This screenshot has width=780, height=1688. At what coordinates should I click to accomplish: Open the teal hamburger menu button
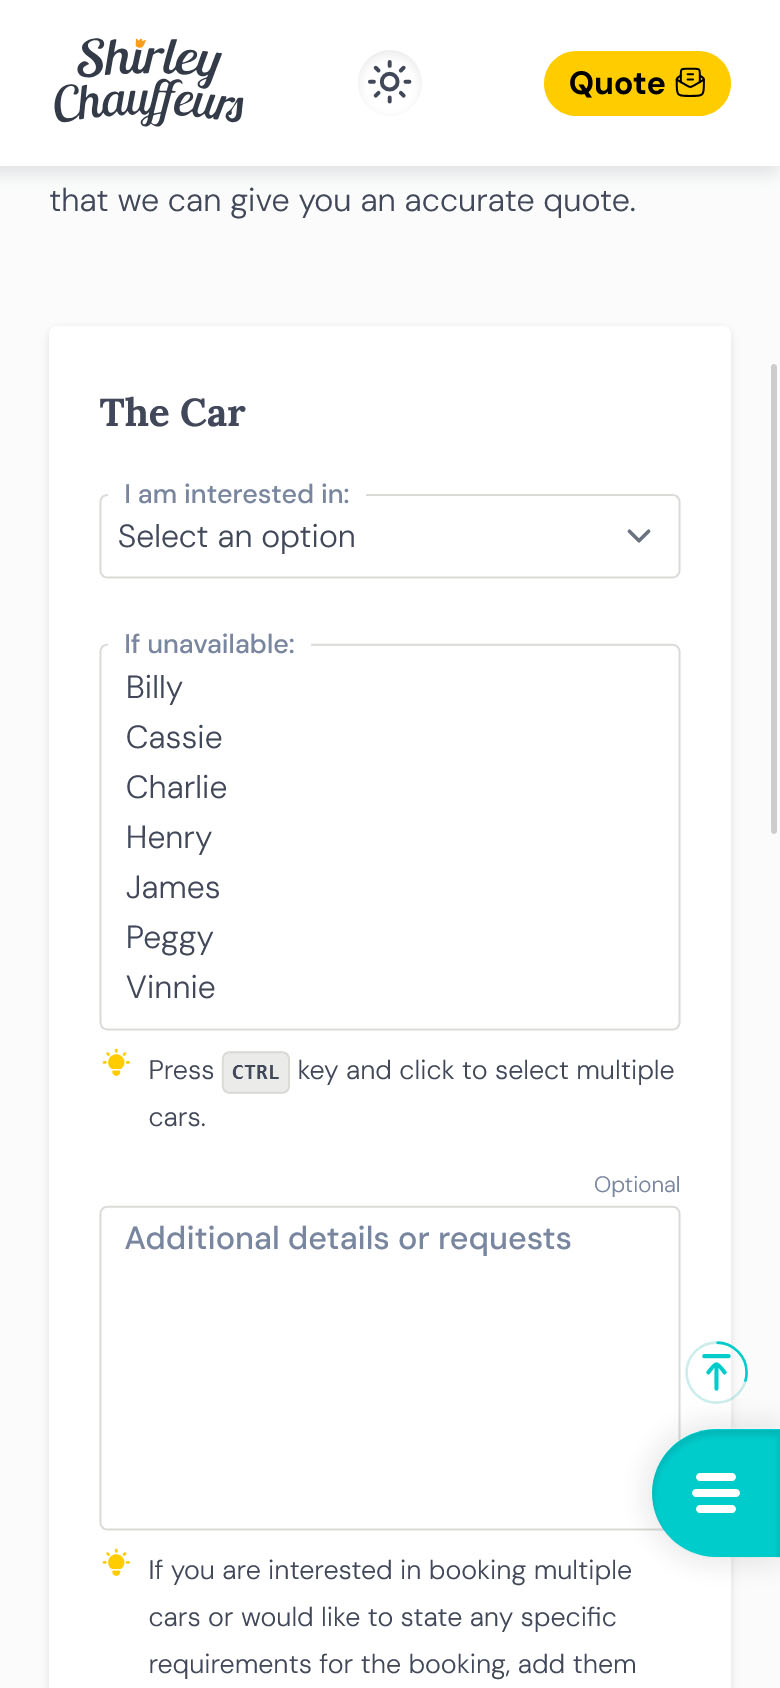point(716,1493)
